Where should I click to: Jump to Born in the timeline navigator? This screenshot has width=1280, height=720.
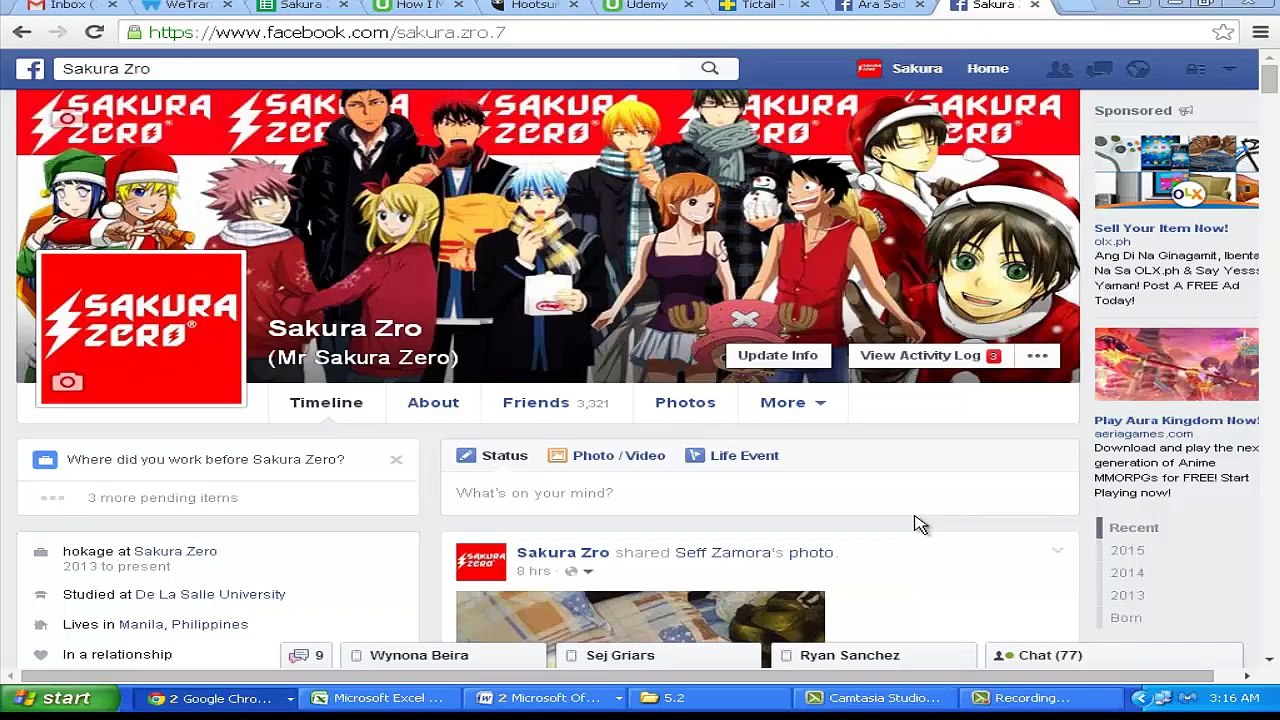coord(1125,617)
